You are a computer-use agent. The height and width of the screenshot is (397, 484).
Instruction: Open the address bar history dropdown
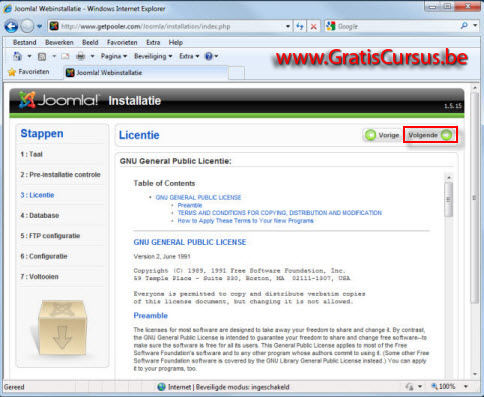(x=288, y=26)
